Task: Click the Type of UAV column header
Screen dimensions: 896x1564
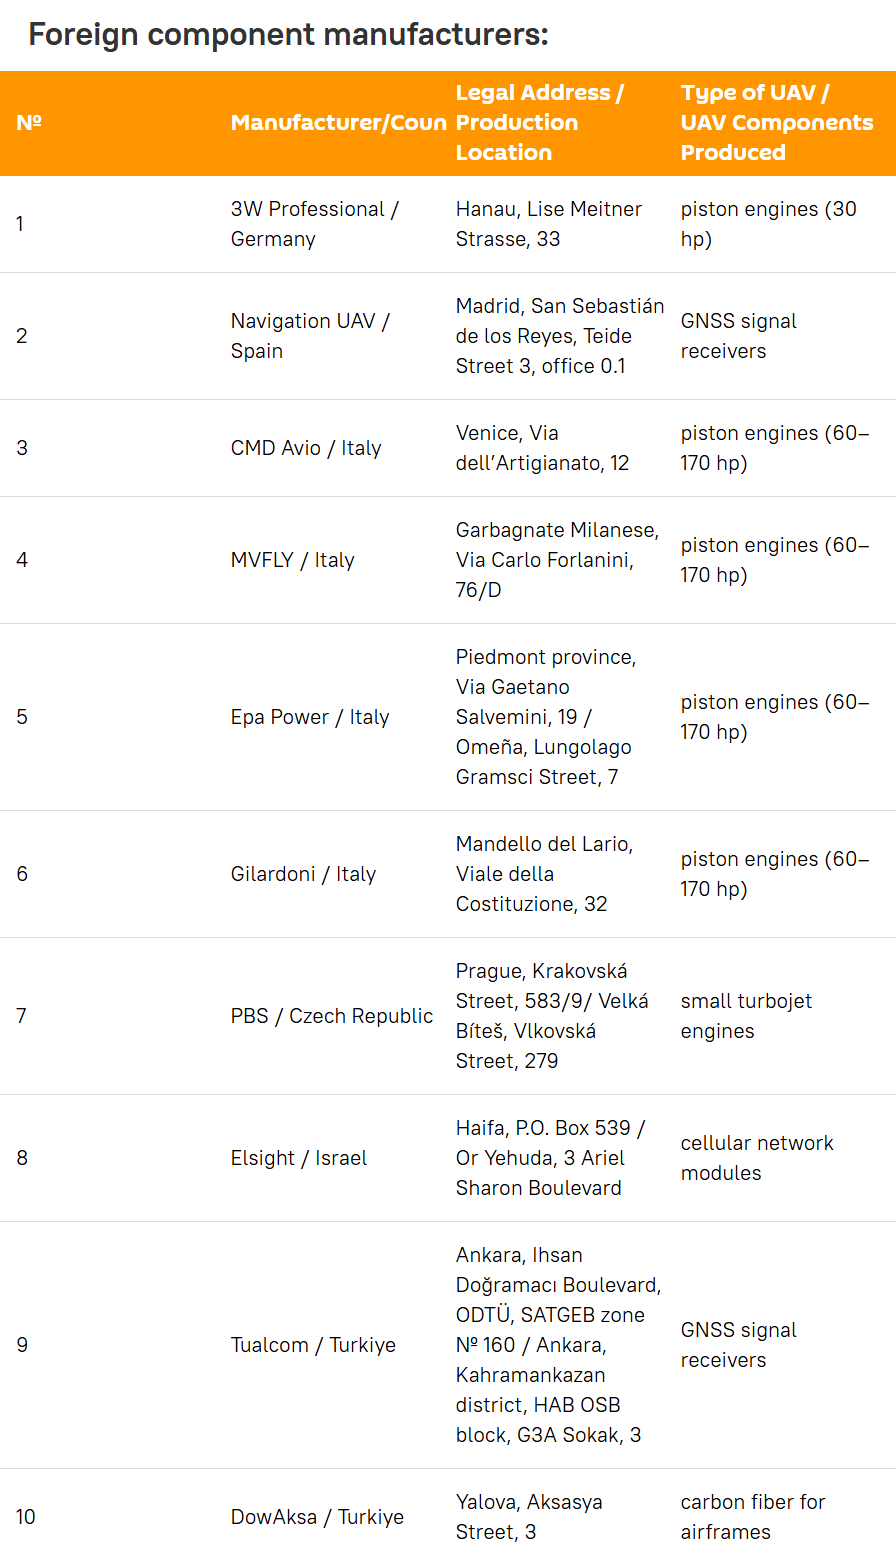Action: [777, 123]
